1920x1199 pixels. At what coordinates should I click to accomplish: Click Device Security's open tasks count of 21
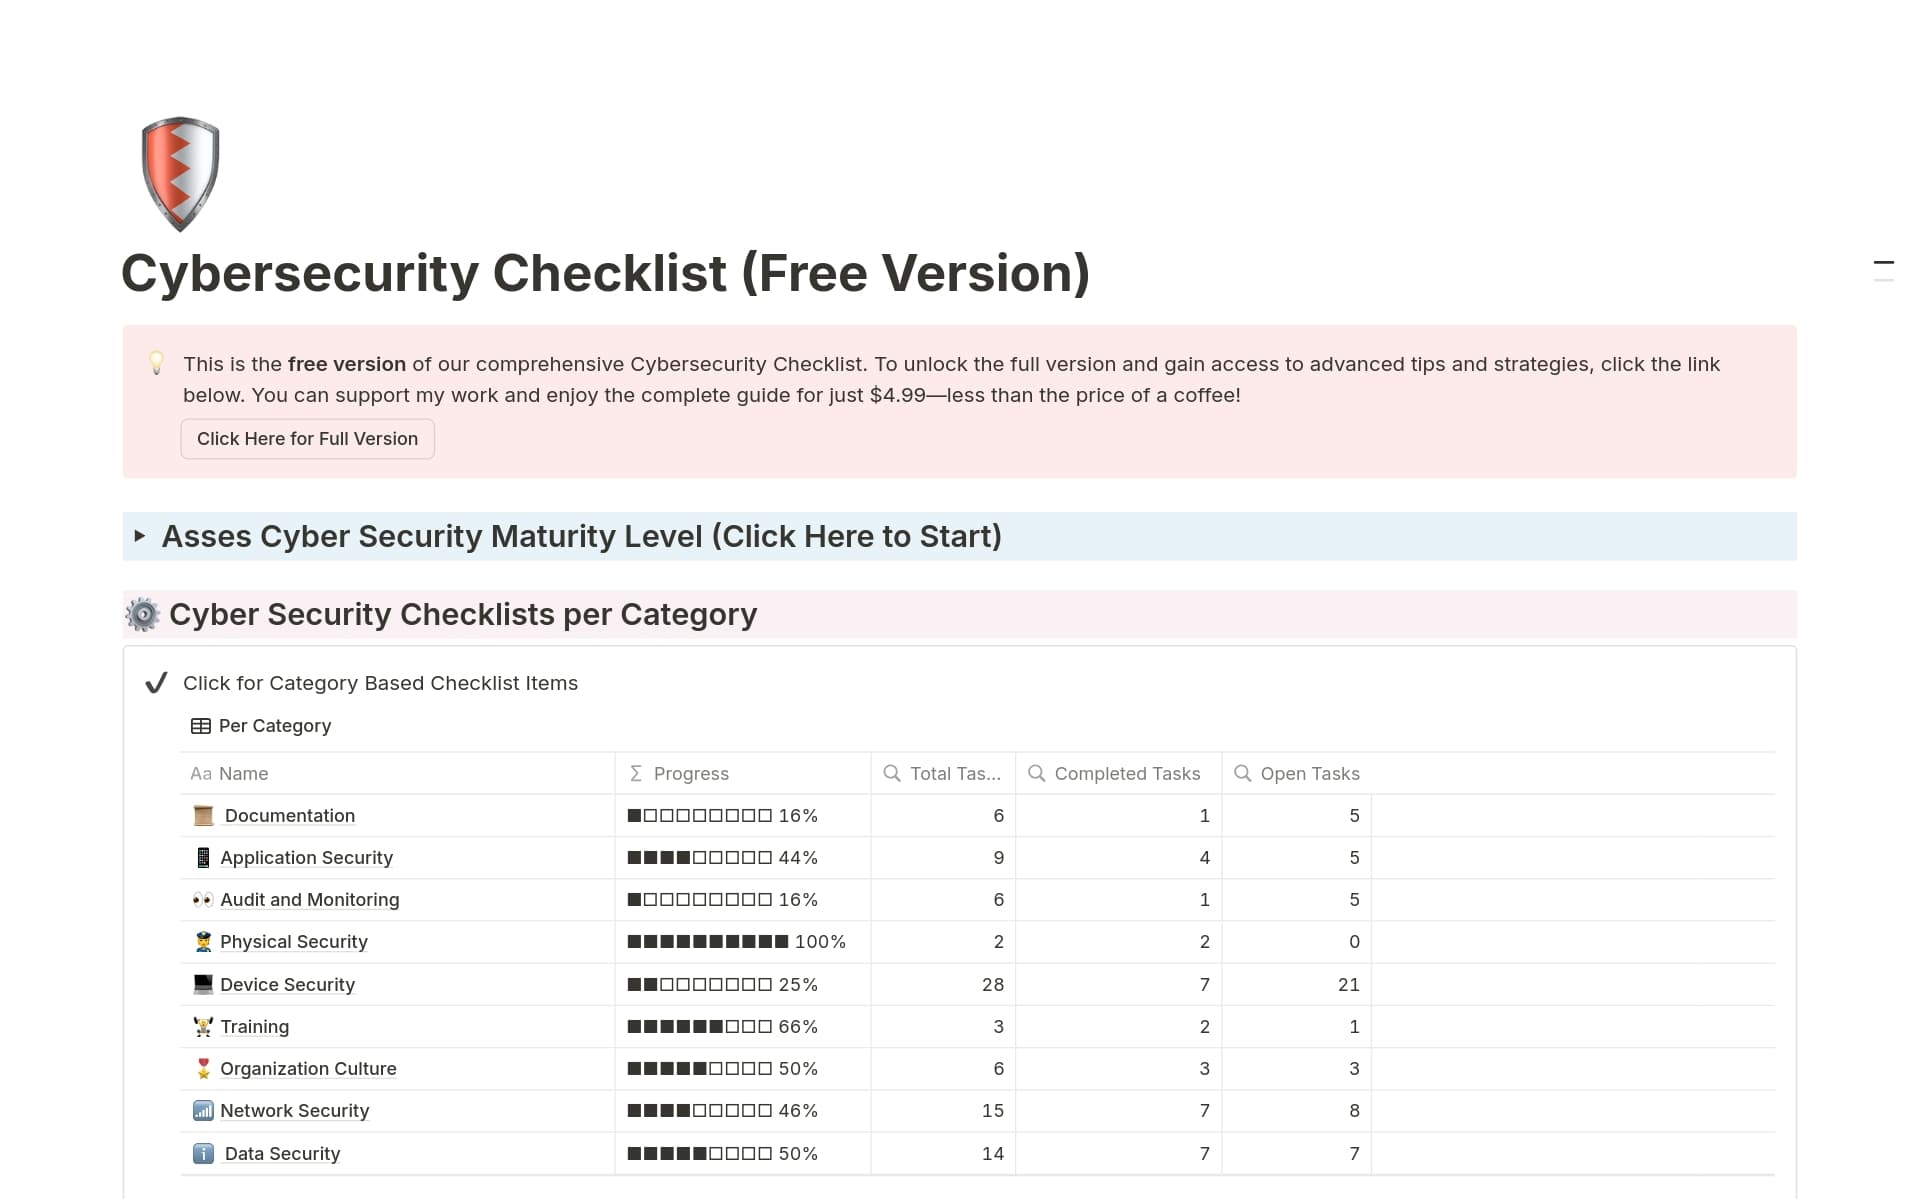point(1349,984)
